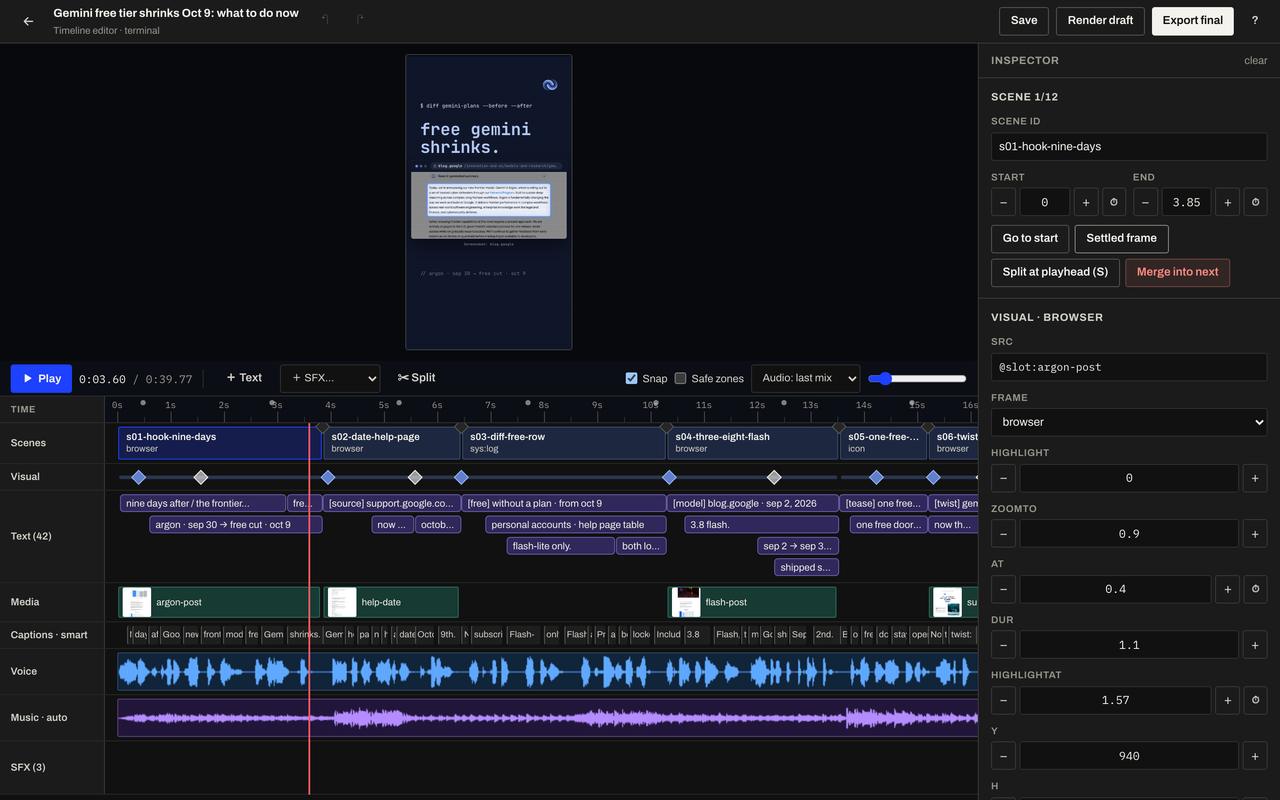Click the END value field 3.85
Image resolution: width=1280 pixels, height=800 pixels.
(x=1186, y=202)
